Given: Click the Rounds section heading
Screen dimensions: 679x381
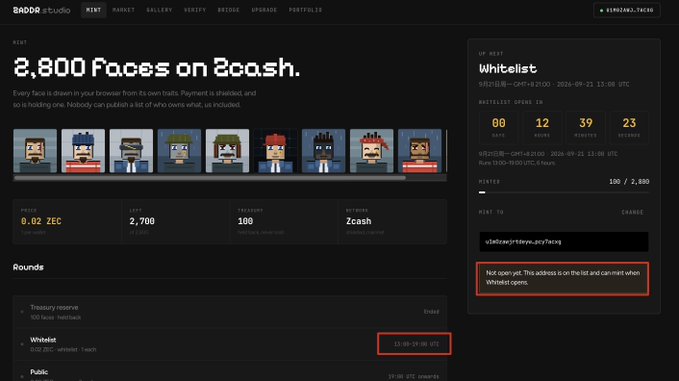Looking at the screenshot, I should (x=28, y=267).
